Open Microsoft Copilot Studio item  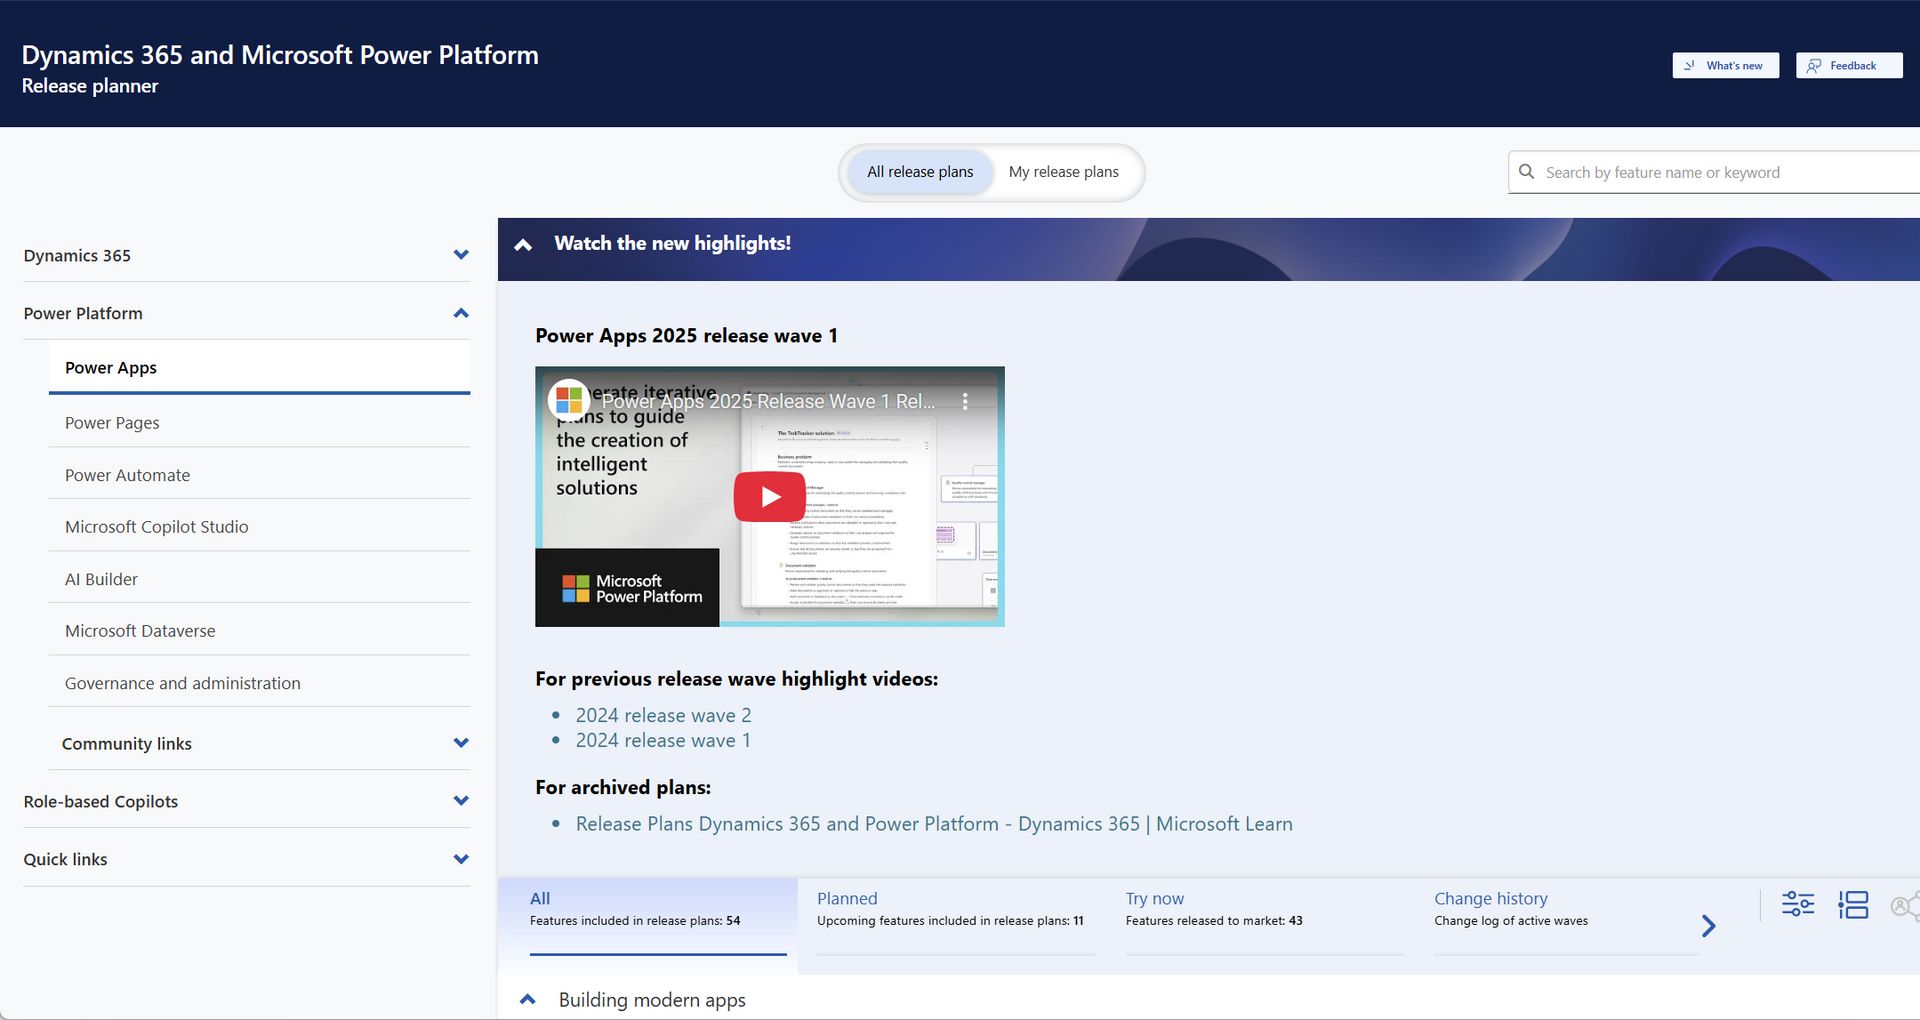click(259, 527)
